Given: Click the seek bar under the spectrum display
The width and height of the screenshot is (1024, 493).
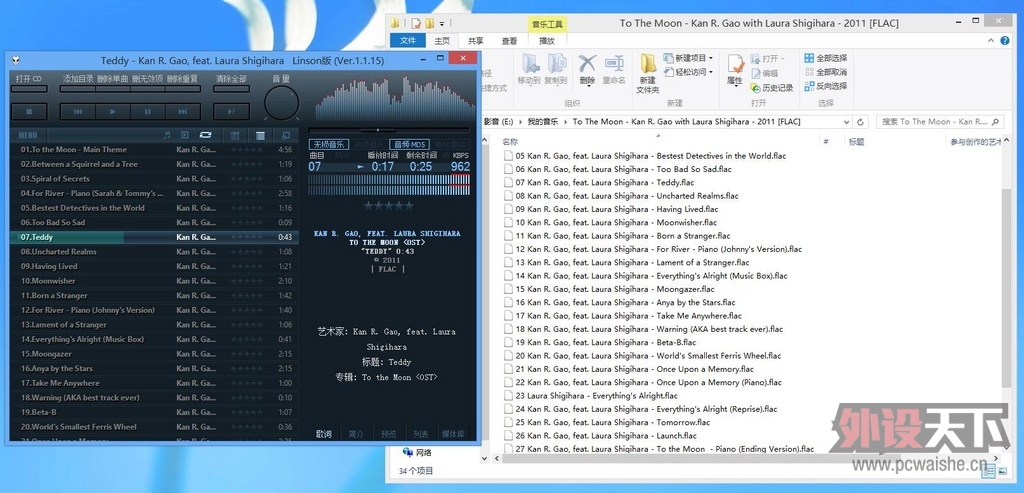Looking at the screenshot, I should coord(389,130).
